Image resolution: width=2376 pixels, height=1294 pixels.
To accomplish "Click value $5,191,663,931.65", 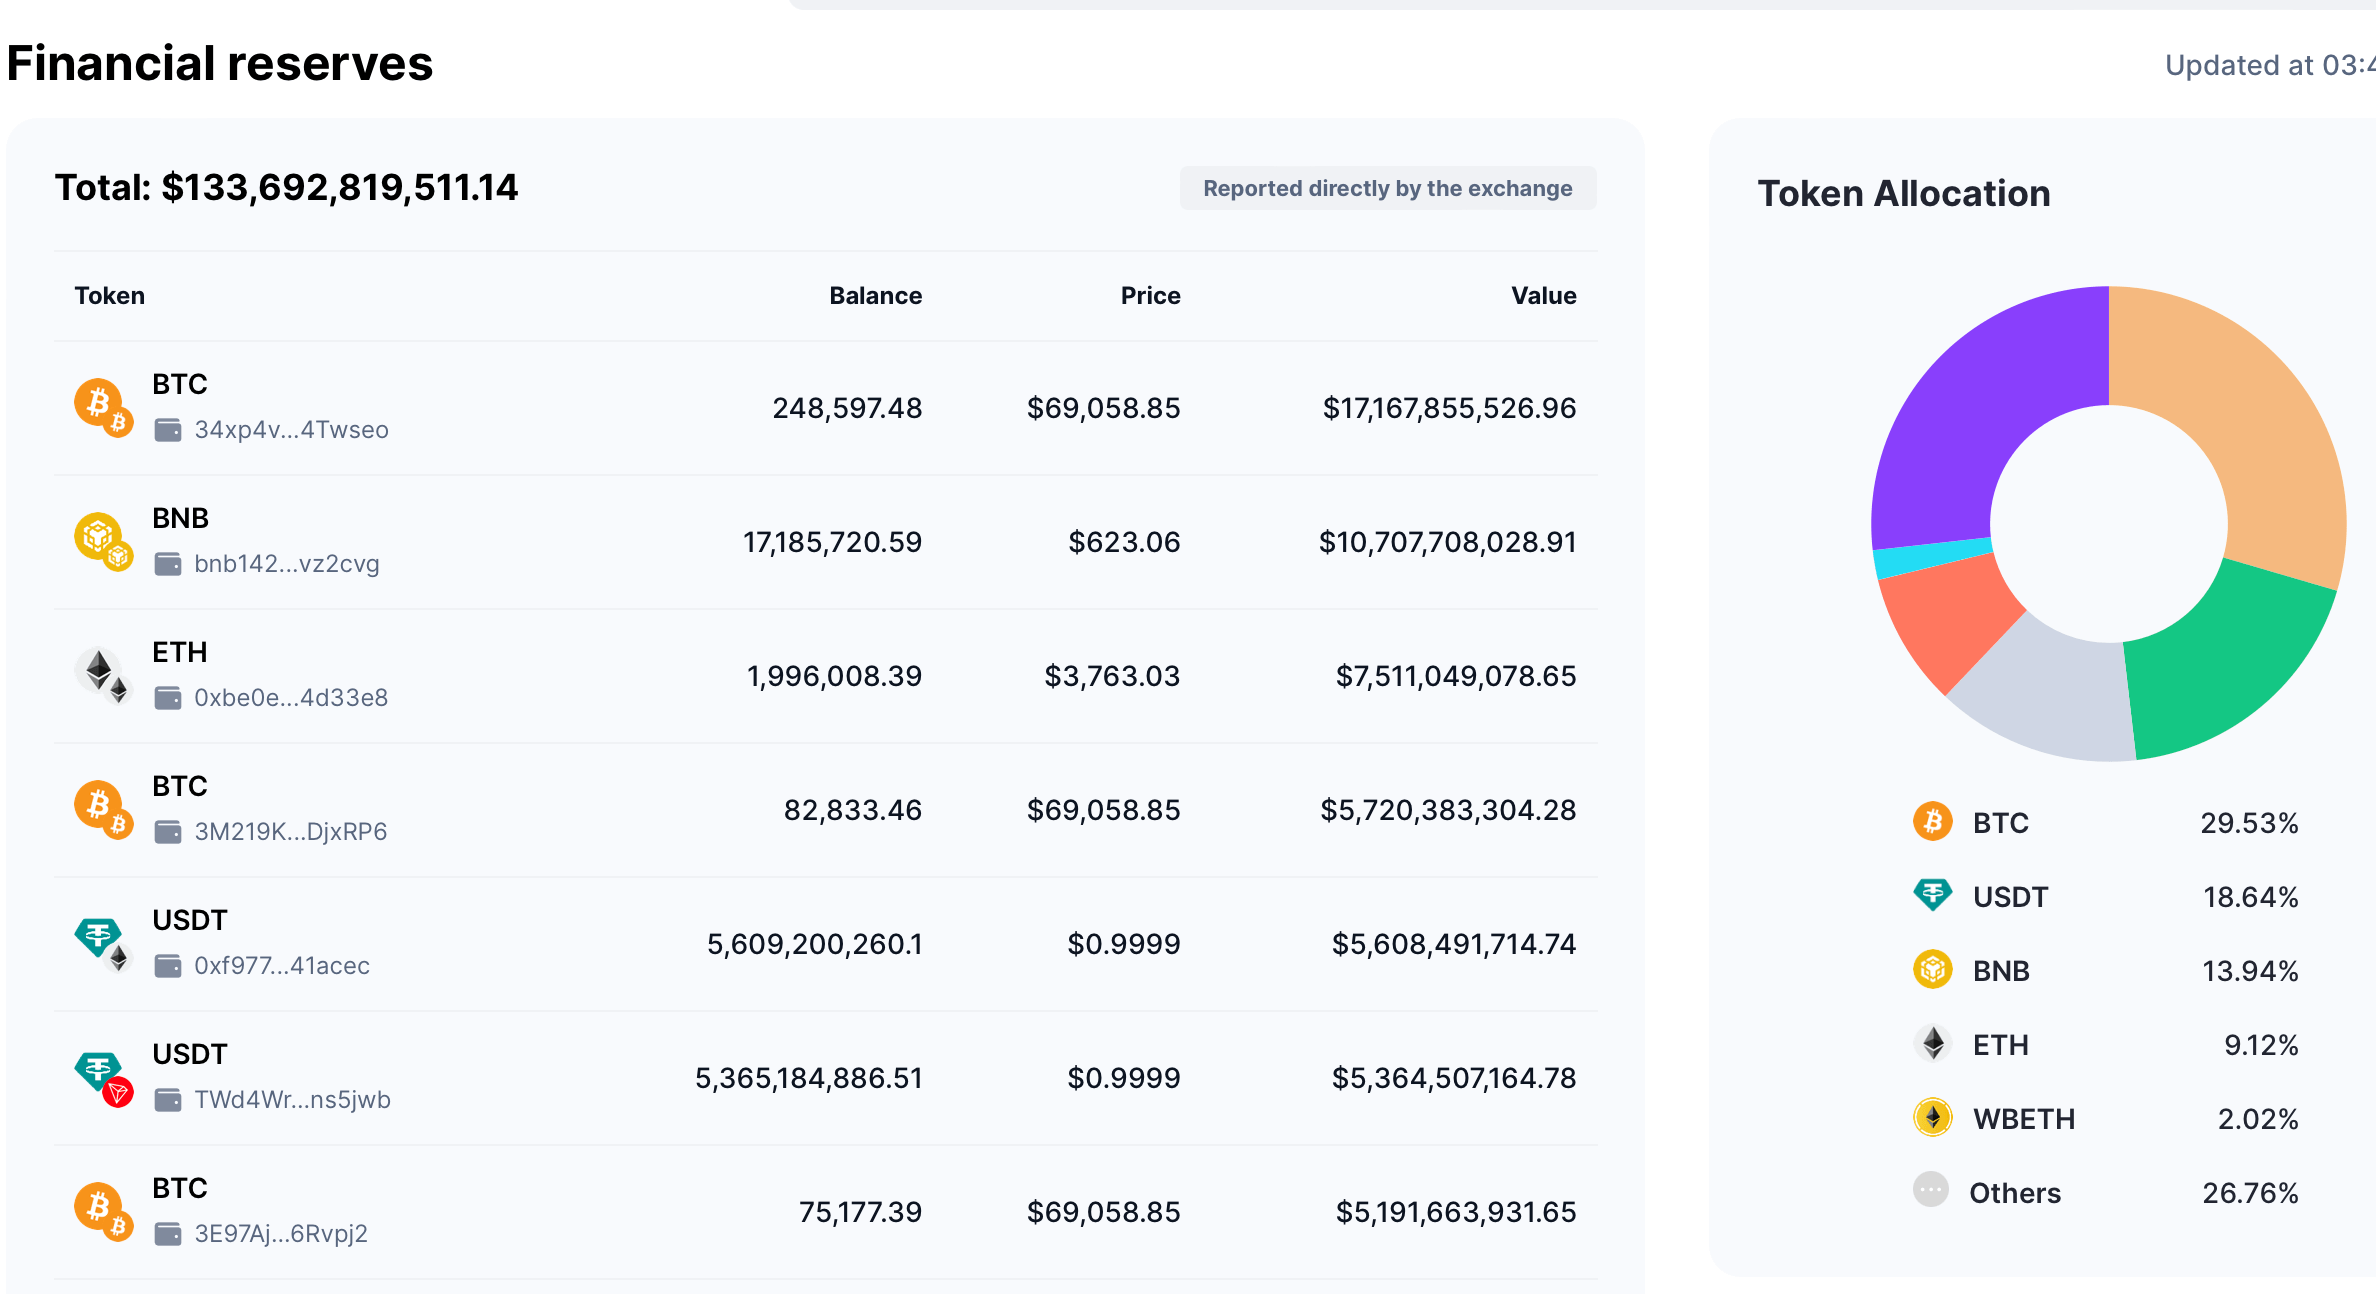I will tap(1457, 1212).
